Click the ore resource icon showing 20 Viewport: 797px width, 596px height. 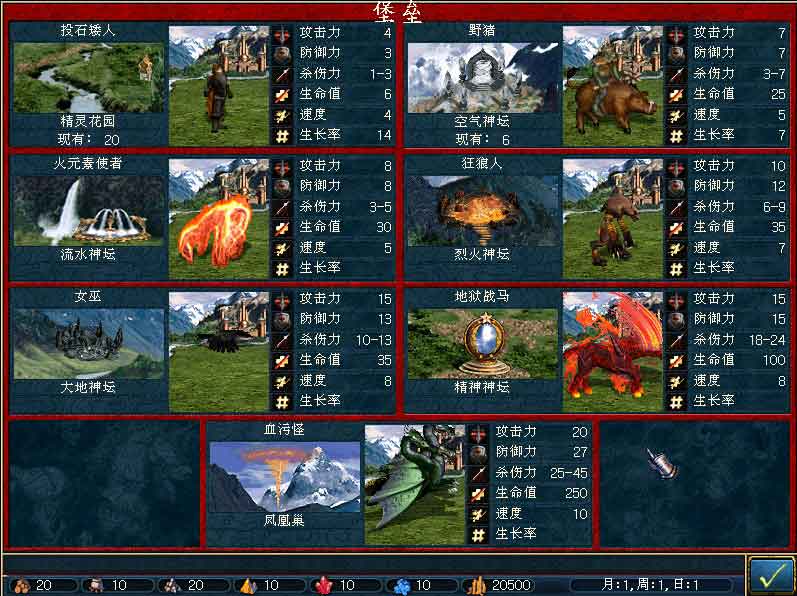(173, 586)
